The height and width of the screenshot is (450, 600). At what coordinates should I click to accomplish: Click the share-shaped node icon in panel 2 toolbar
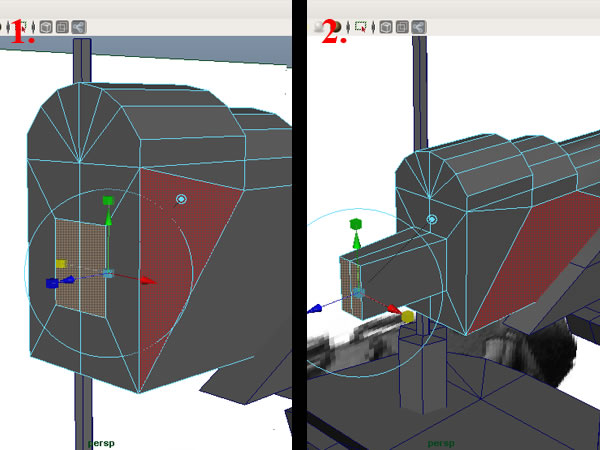click(x=419, y=27)
